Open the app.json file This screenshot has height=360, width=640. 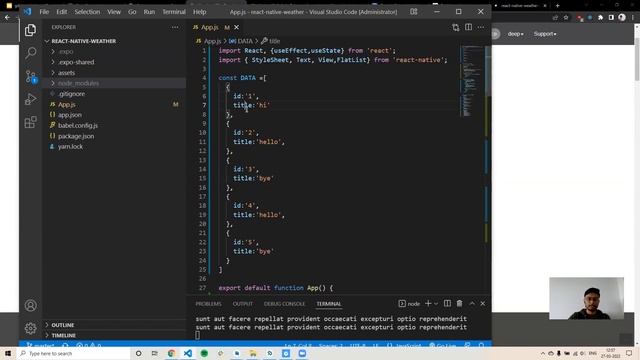[114, 115]
